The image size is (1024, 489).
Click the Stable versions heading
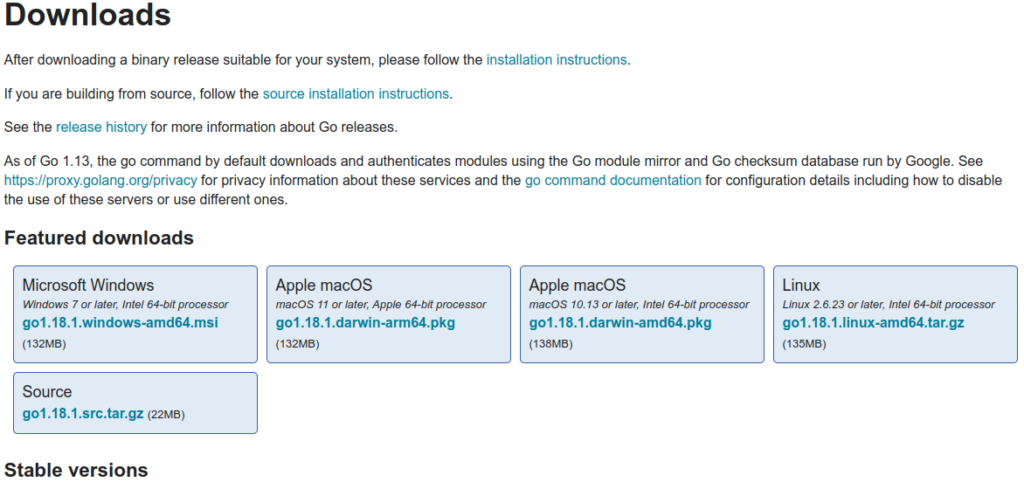tap(76, 470)
